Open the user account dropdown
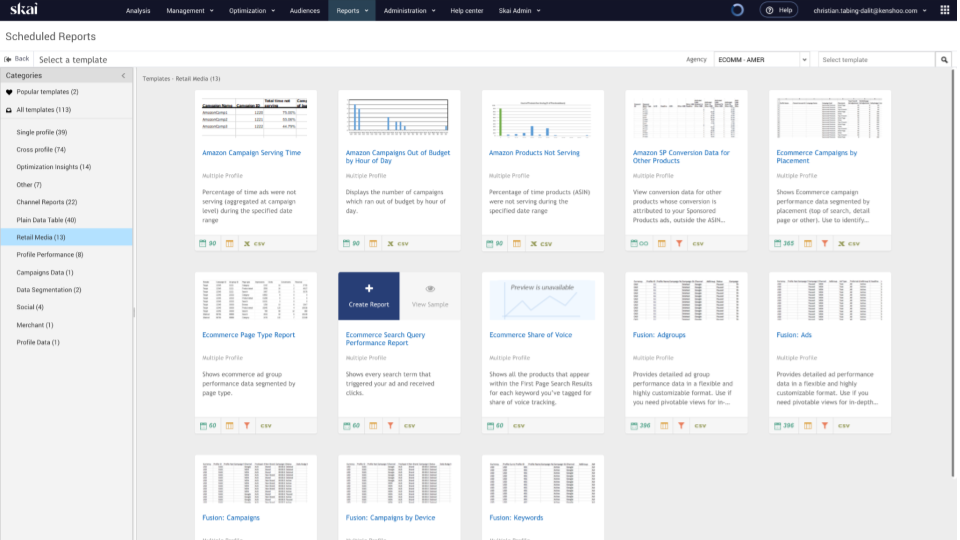Viewport: 960px width, 540px height. tap(869, 10)
